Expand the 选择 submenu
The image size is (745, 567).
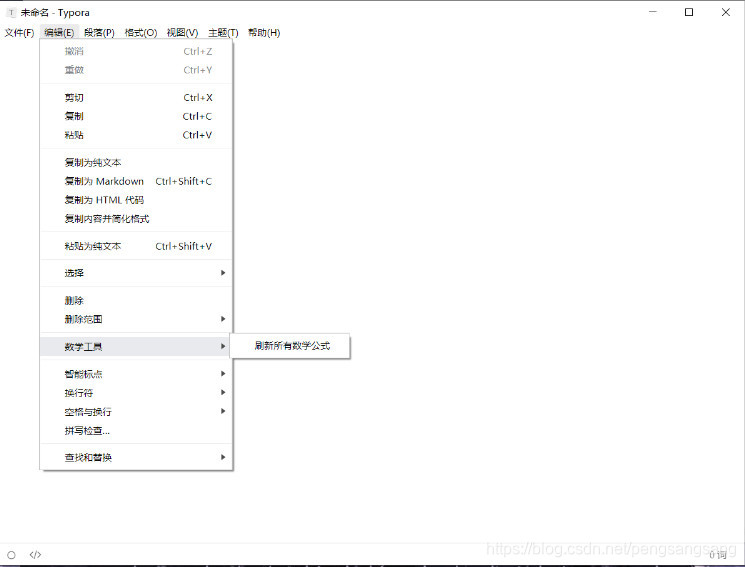point(136,273)
